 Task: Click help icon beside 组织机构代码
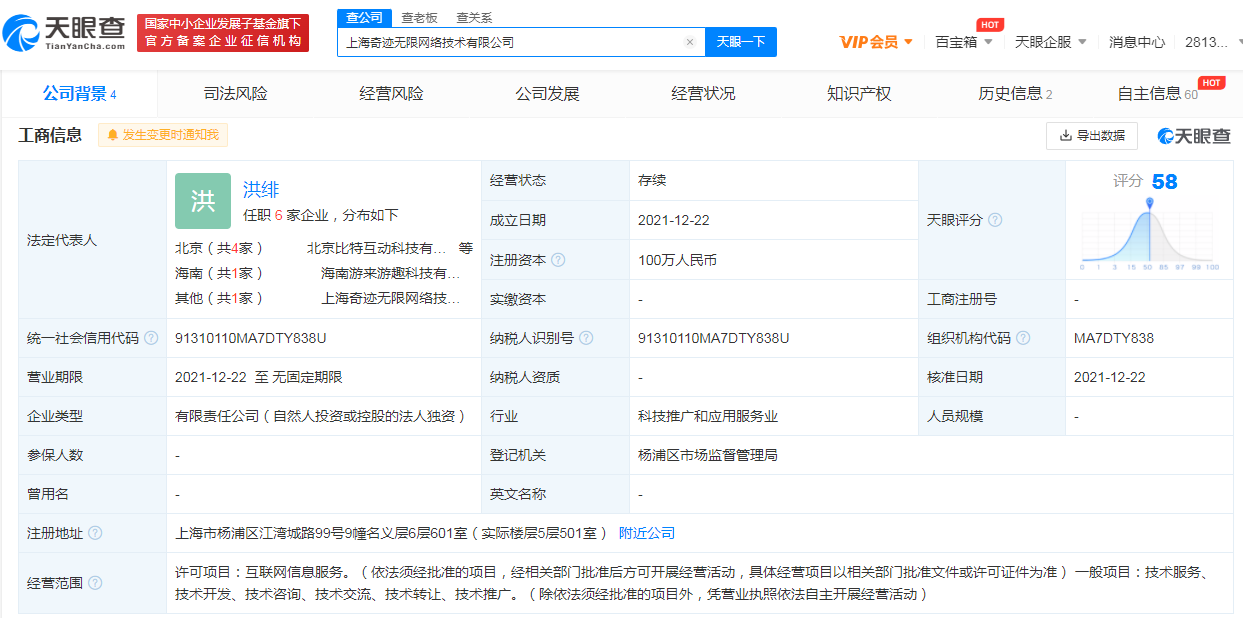(1023, 338)
